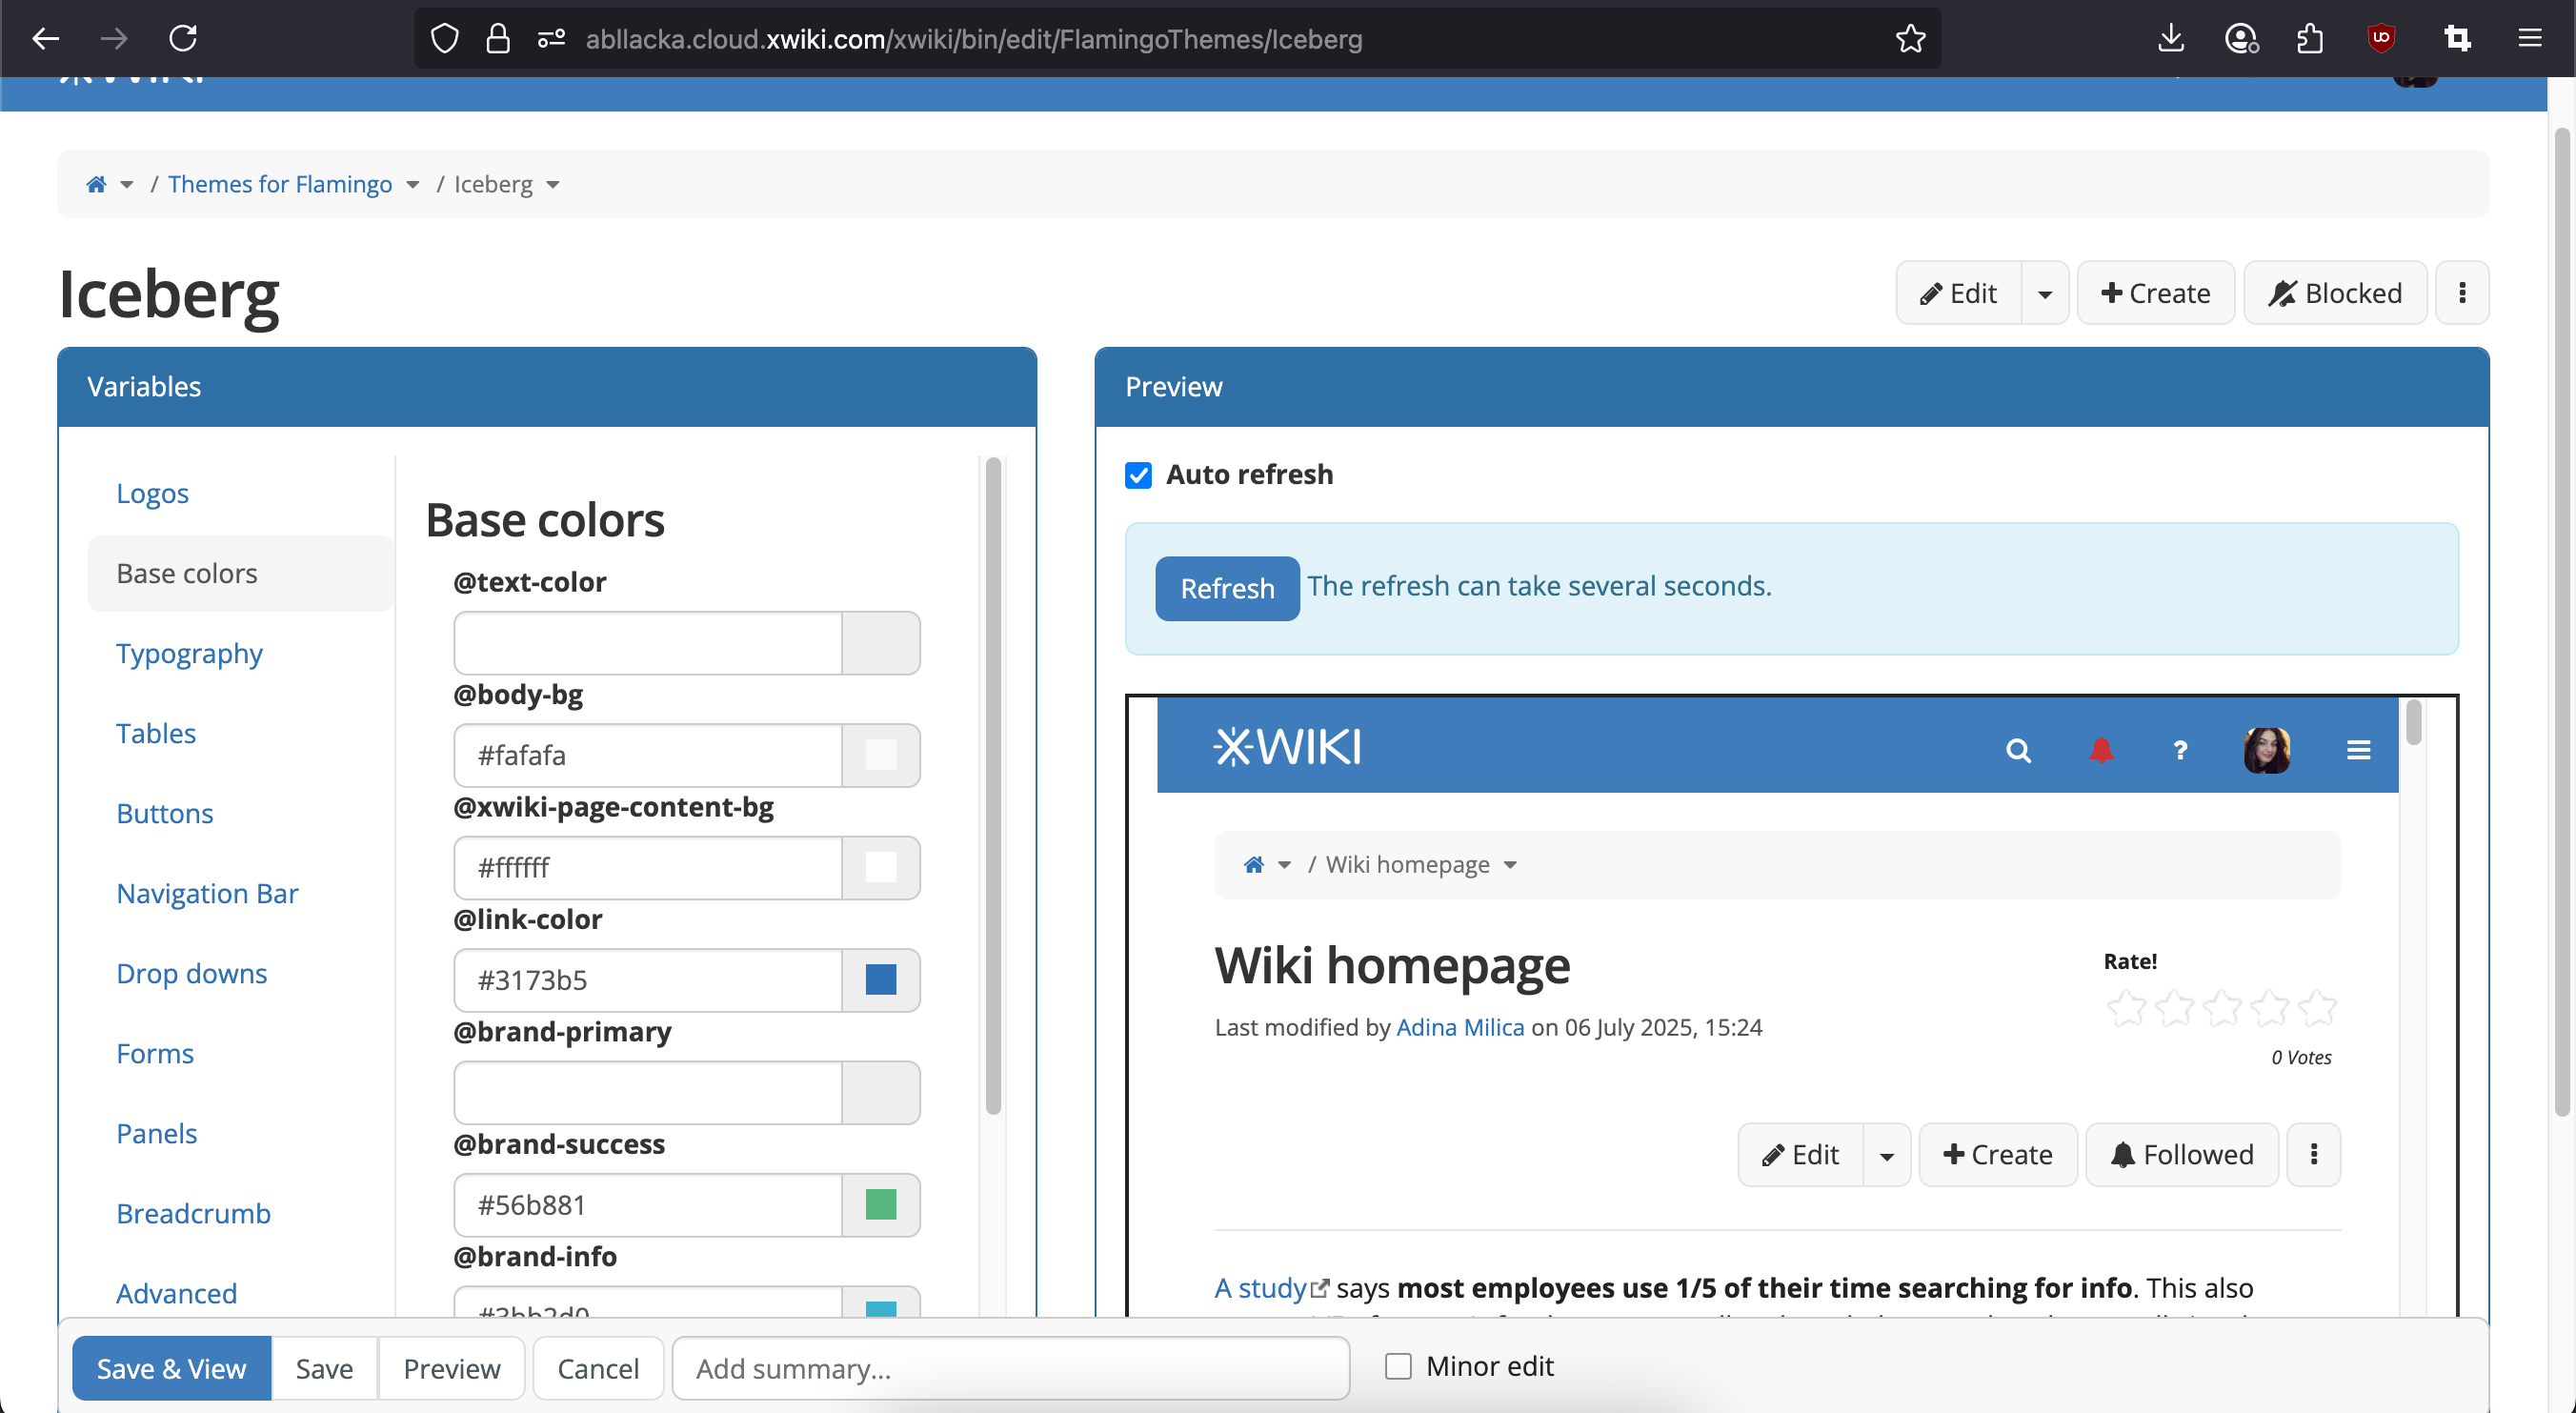Open the Advanced variables section
The height and width of the screenshot is (1413, 2576).
176,1293
